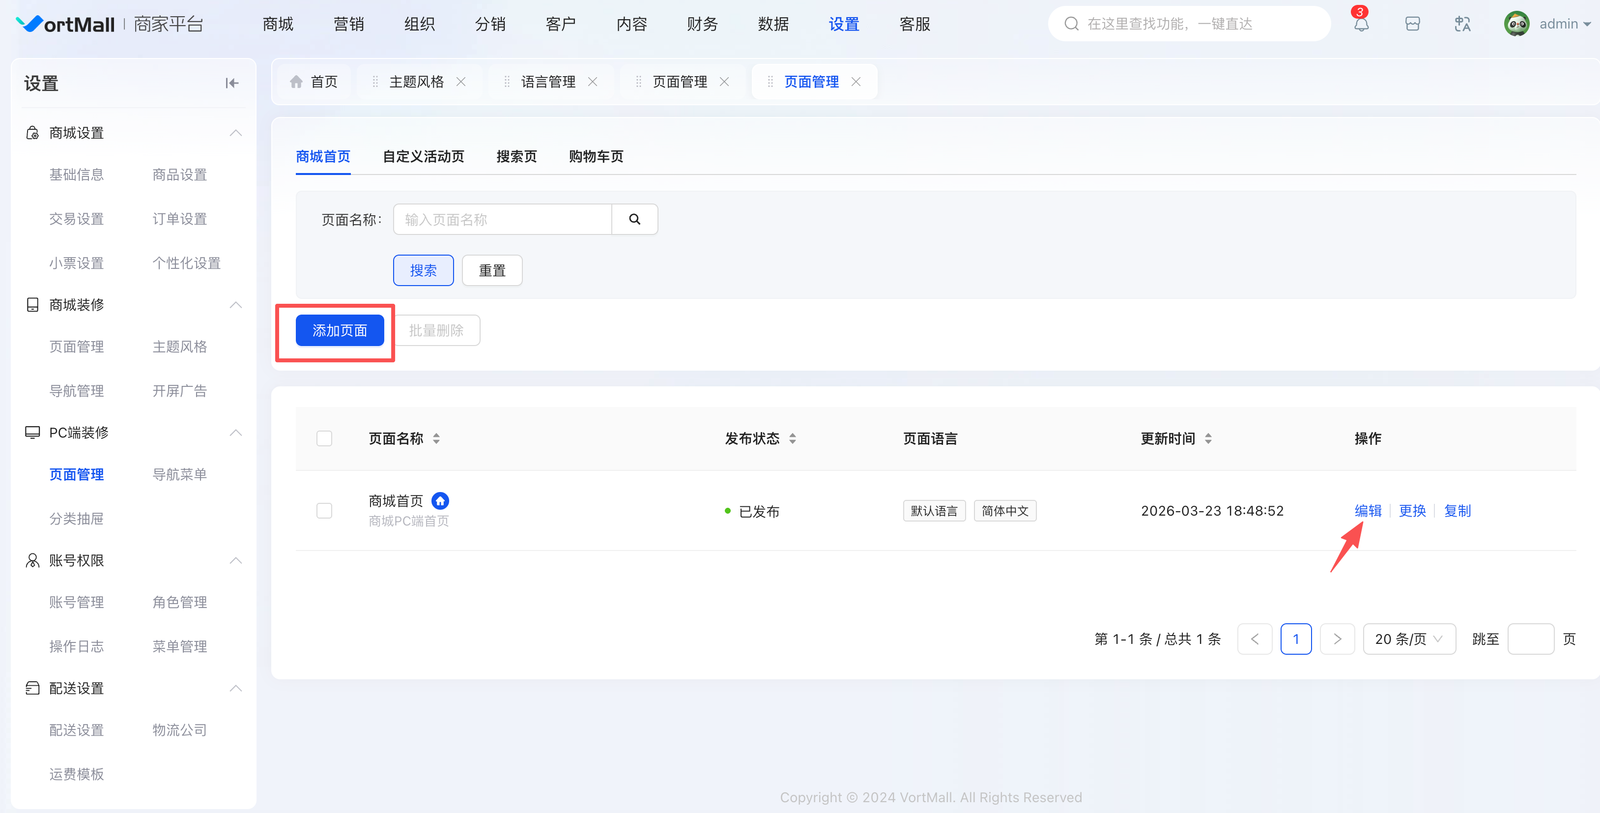Close the 语言管理 tab

593,82
